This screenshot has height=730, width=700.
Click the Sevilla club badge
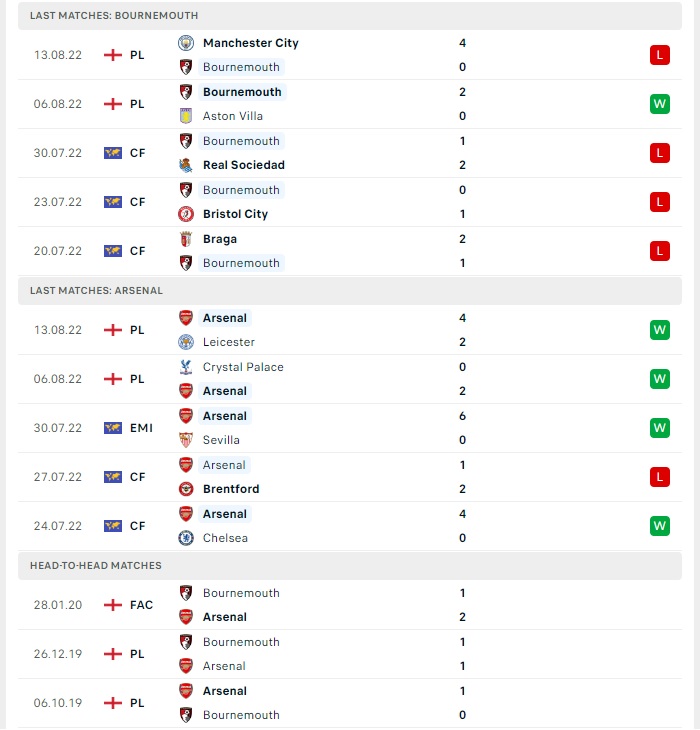(x=186, y=440)
